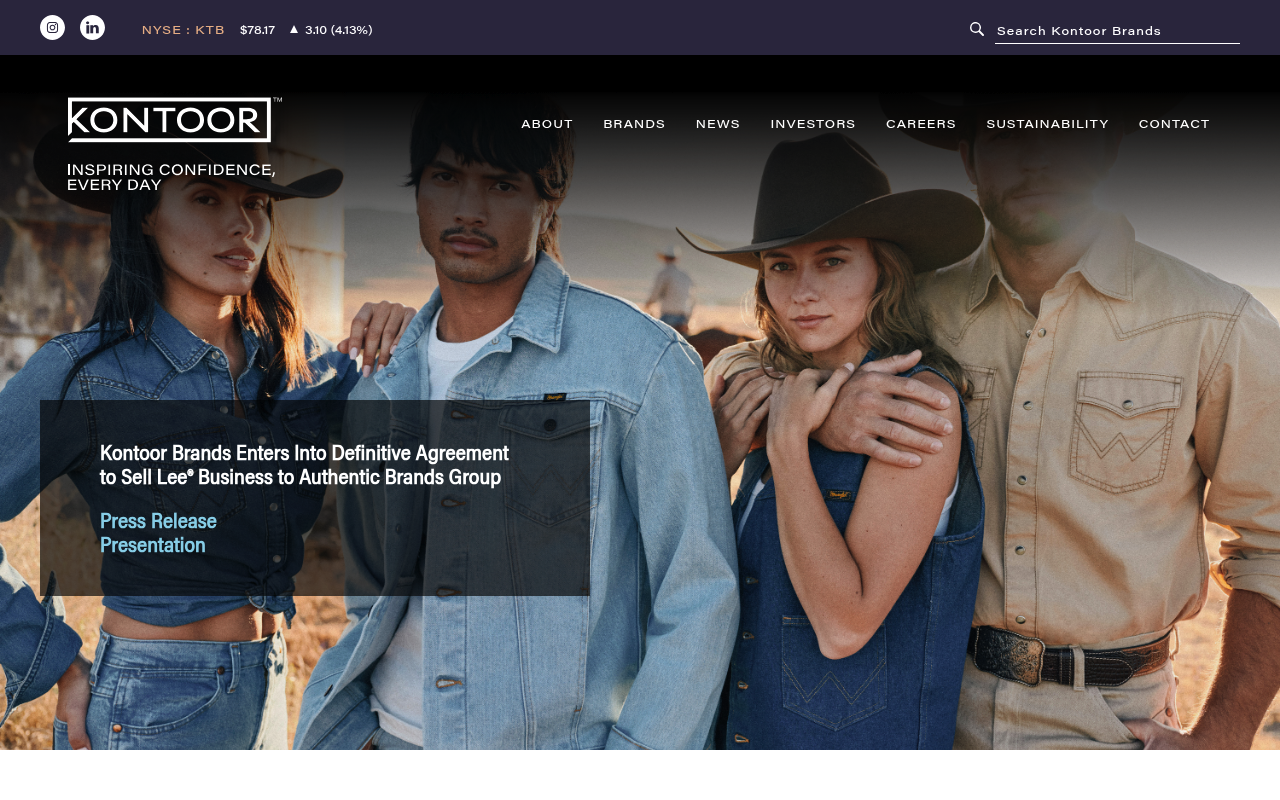Click the Lee sale agreement headline
The height and width of the screenshot is (800, 1280).
tap(304, 465)
